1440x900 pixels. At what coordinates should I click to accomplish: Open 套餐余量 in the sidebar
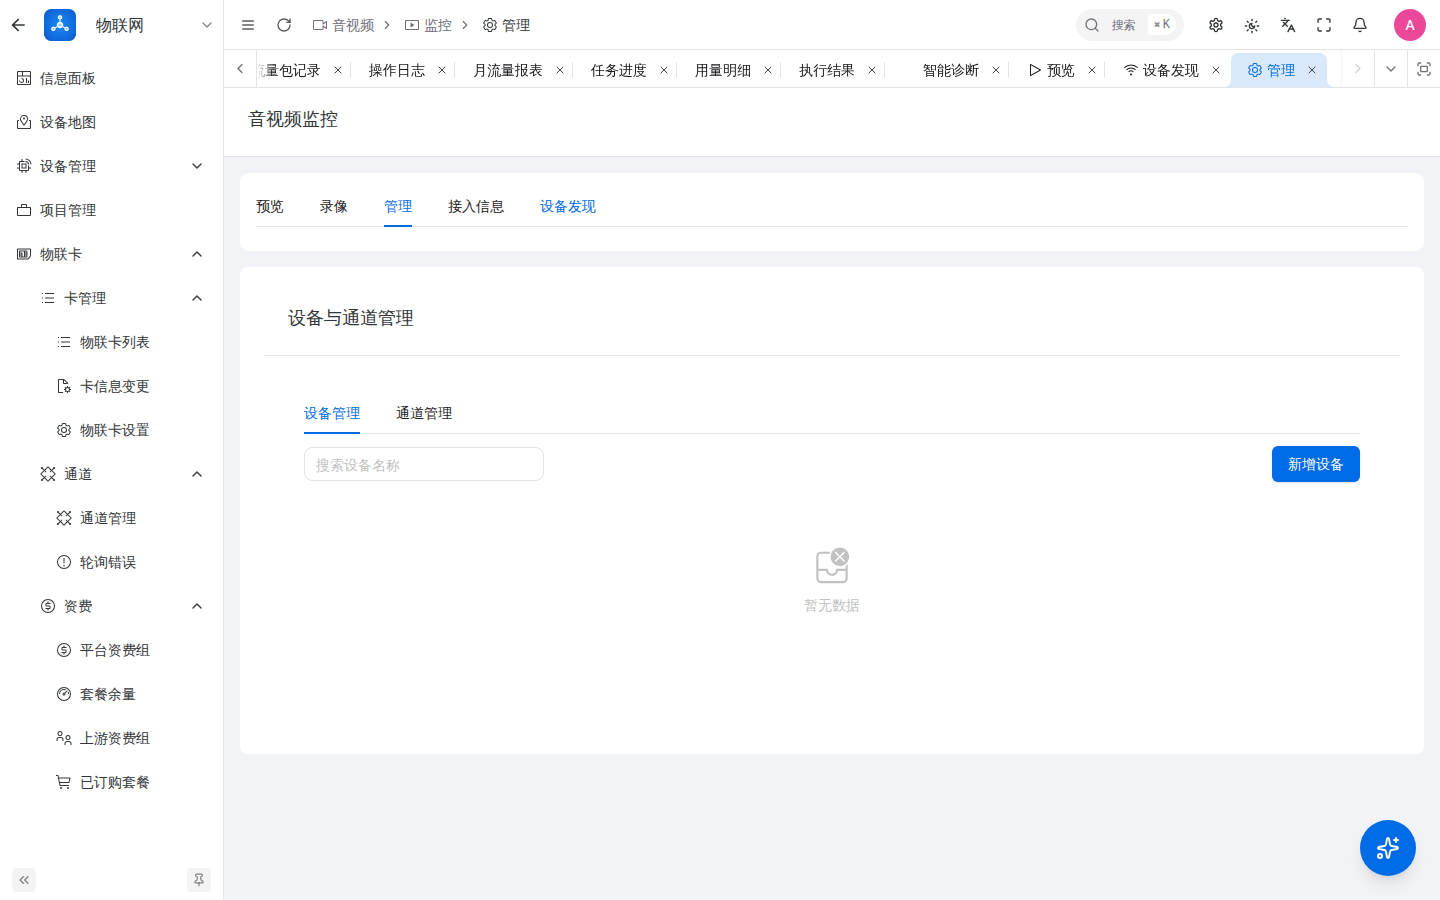click(x=111, y=694)
